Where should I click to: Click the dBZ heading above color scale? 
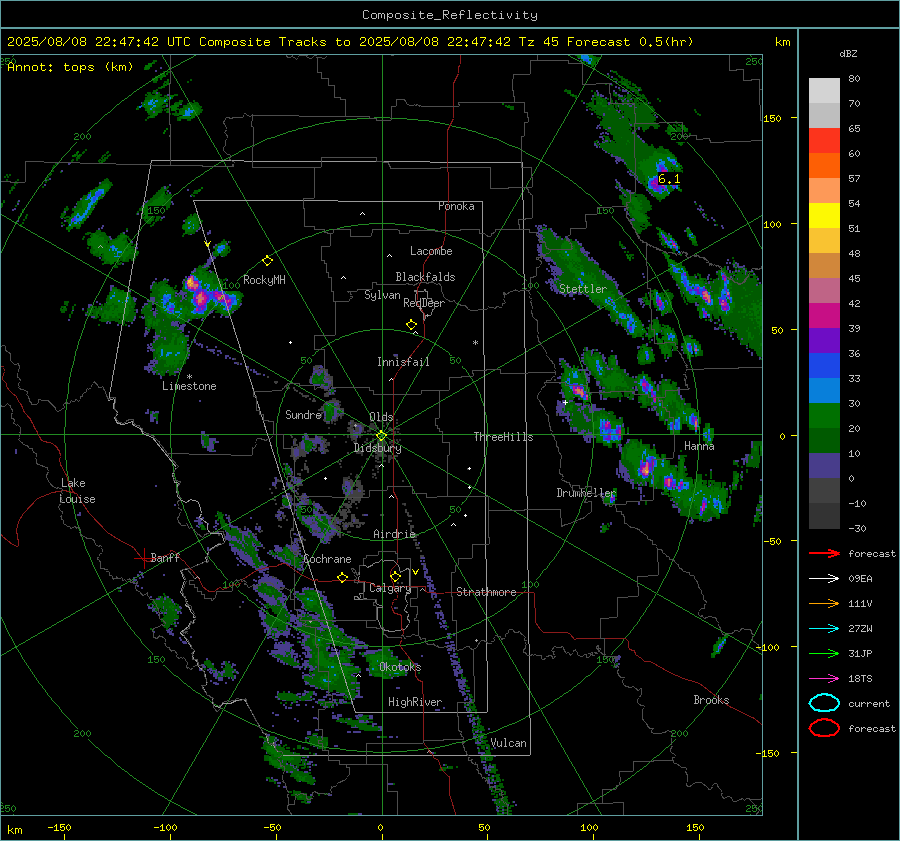(848, 53)
